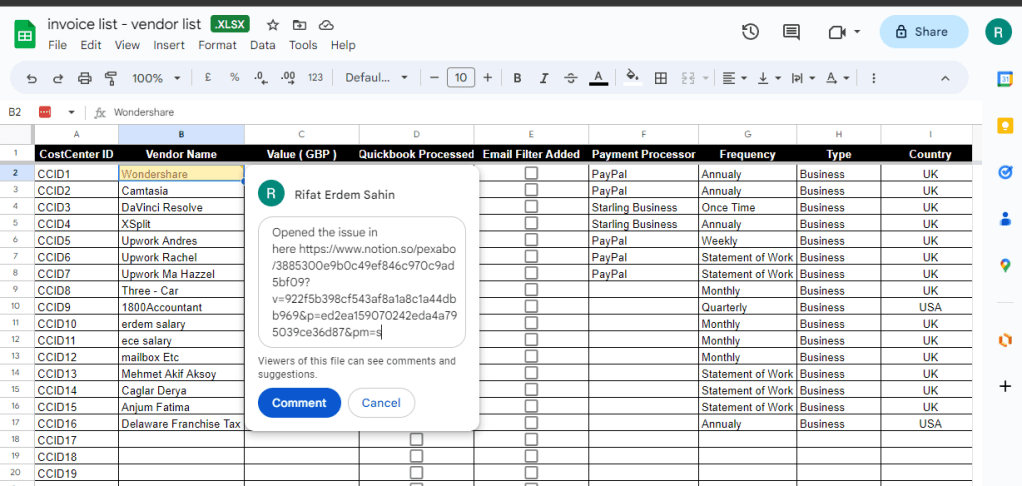Select the Paint format tool
Viewport: 1022px width, 486px height.
click(x=111, y=78)
